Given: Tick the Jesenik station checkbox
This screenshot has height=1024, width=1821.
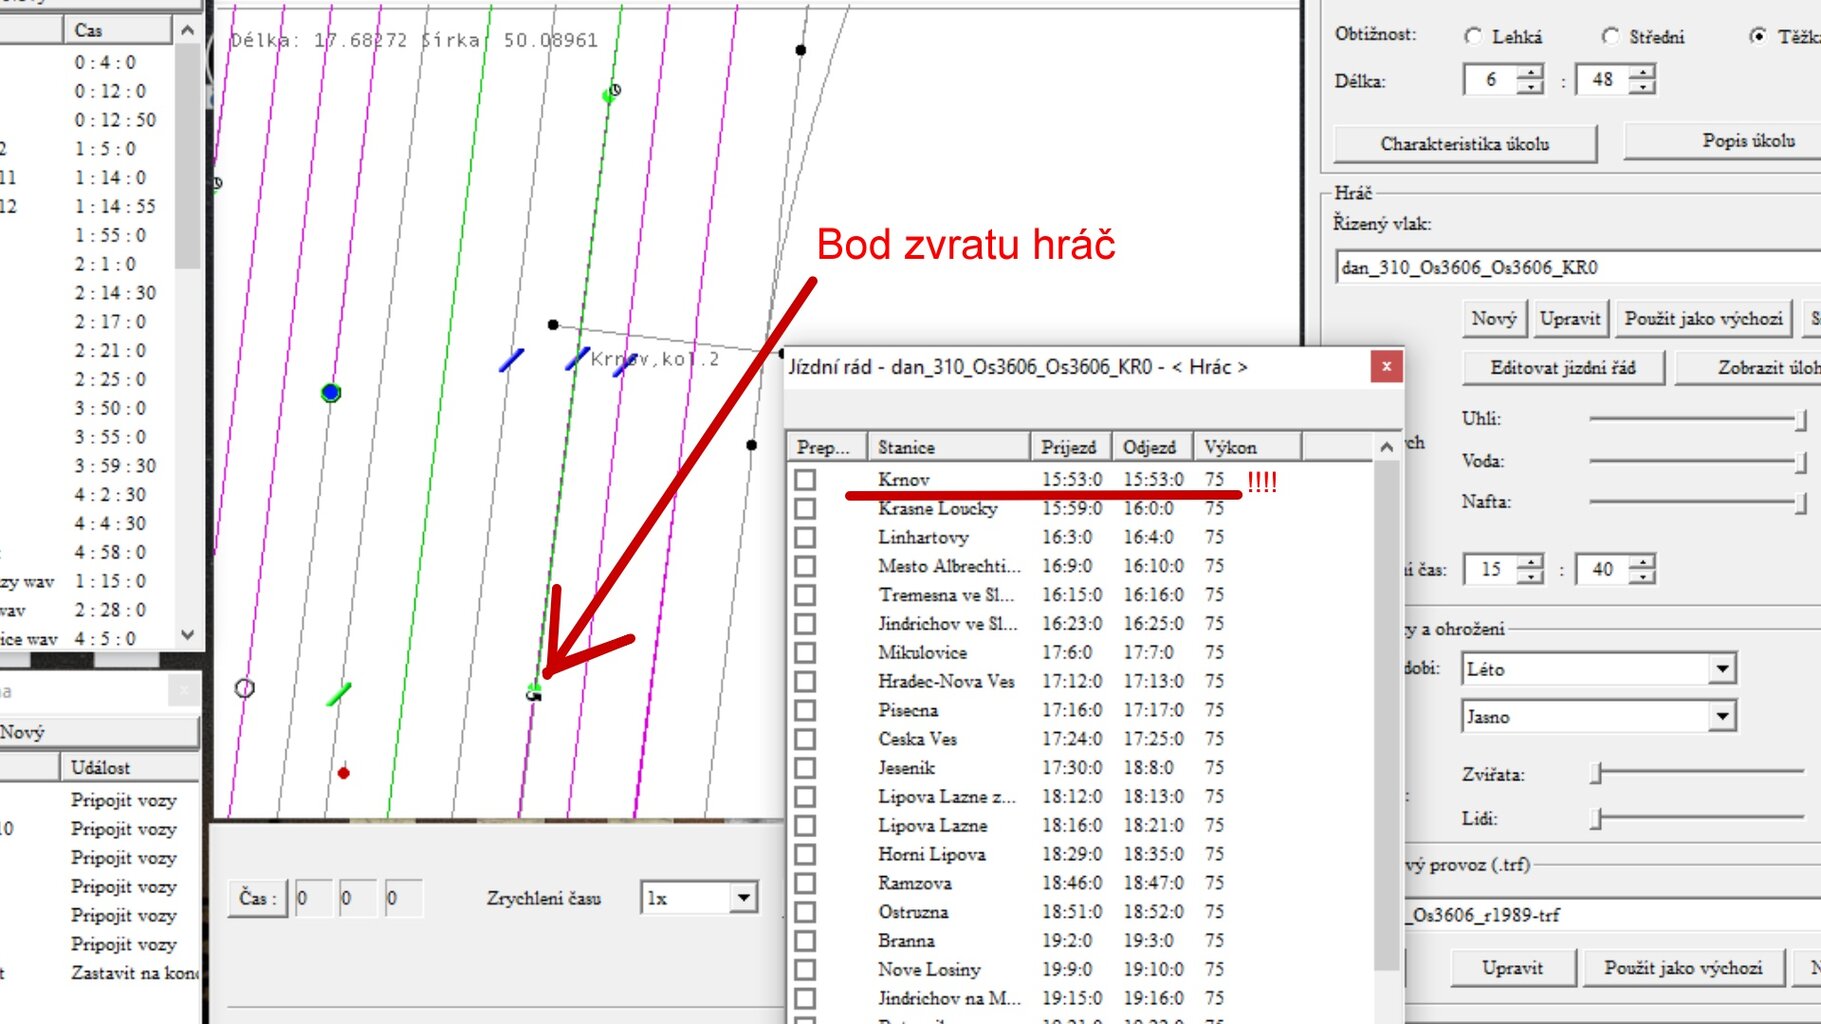Looking at the screenshot, I should (x=805, y=768).
